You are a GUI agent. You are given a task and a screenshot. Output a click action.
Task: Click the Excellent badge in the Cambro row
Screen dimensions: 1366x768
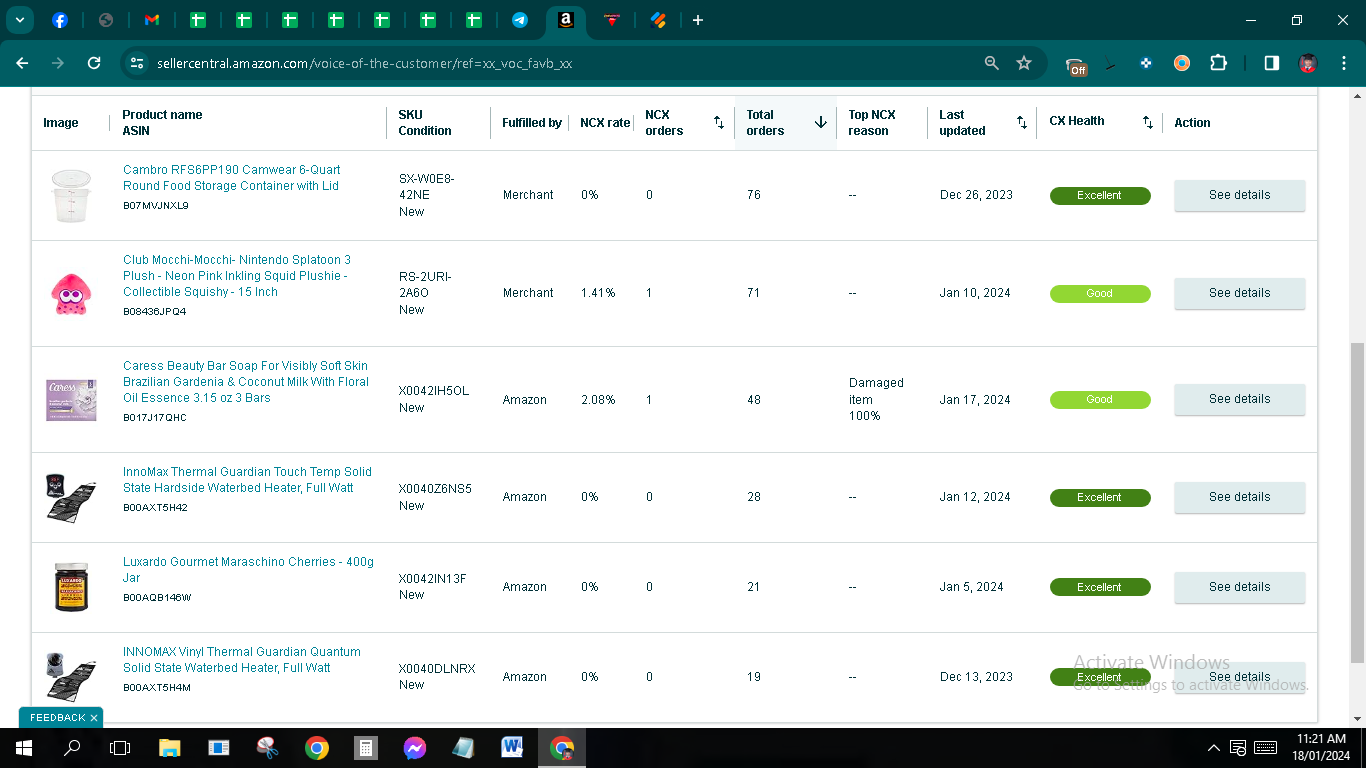tap(1100, 196)
